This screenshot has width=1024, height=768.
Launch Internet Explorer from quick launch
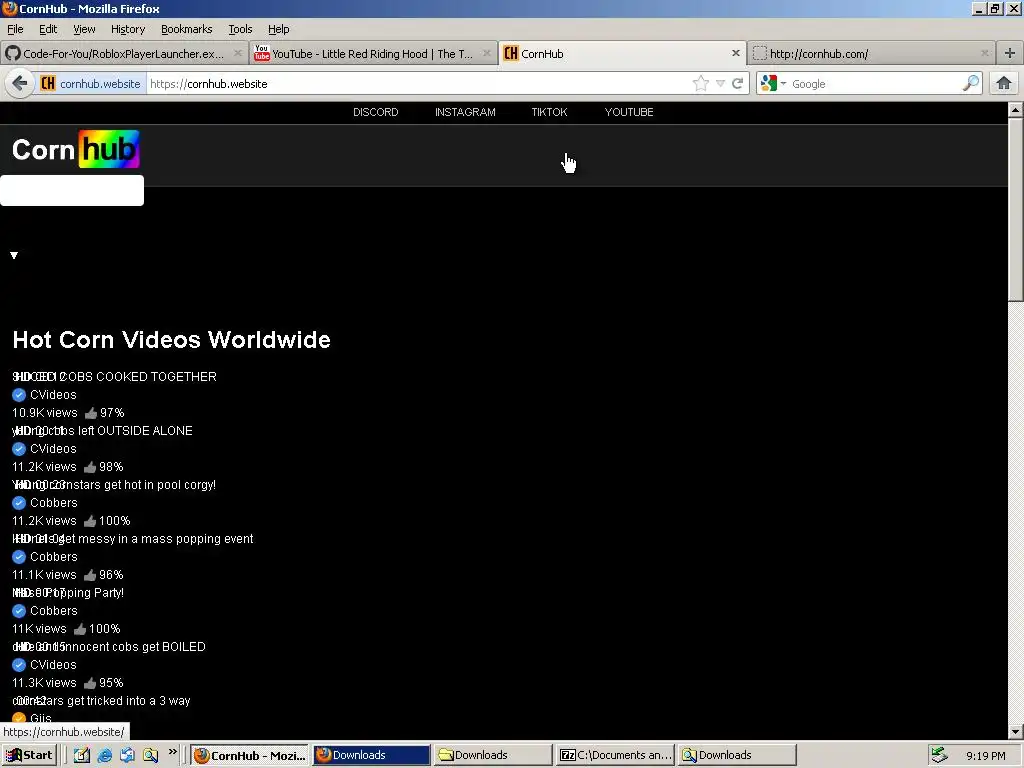point(104,756)
